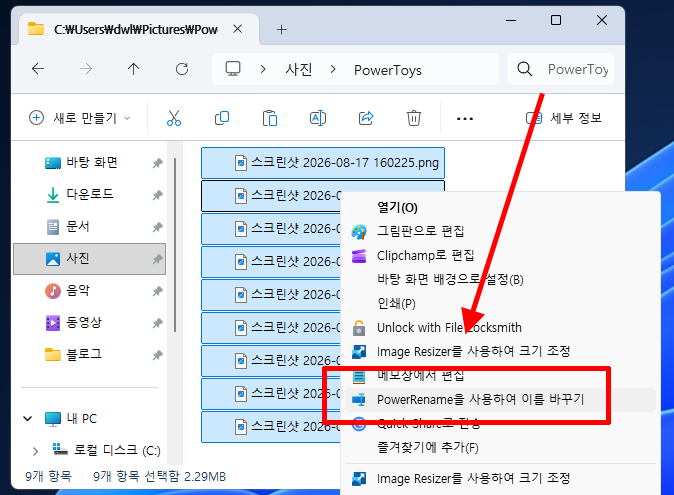Image resolution: width=674 pixels, height=495 pixels.
Task: Click the navigation pane scrollbar
Action: pyautogui.click(x=175, y=245)
